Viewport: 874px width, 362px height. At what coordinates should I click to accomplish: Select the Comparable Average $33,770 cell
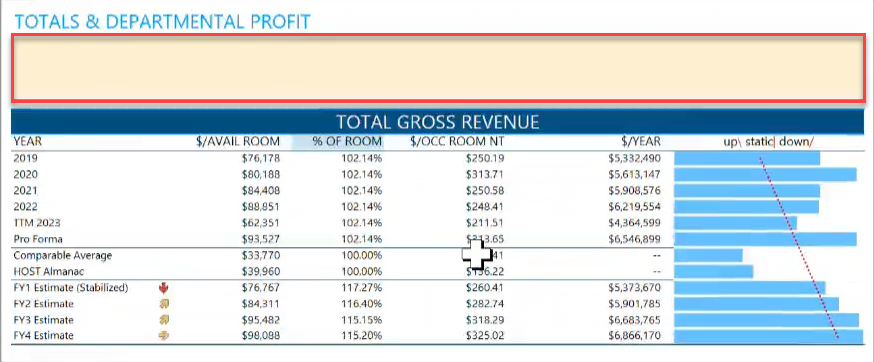261,255
